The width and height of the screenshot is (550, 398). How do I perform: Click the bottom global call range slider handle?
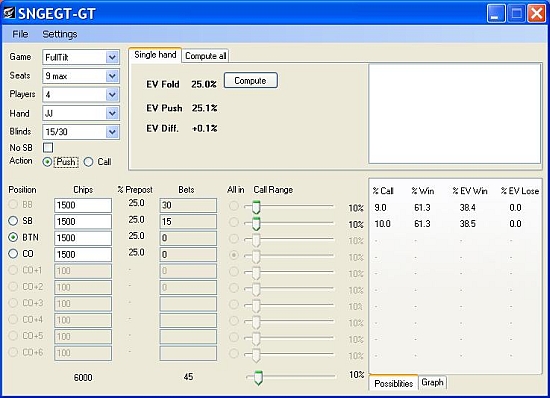(258, 378)
